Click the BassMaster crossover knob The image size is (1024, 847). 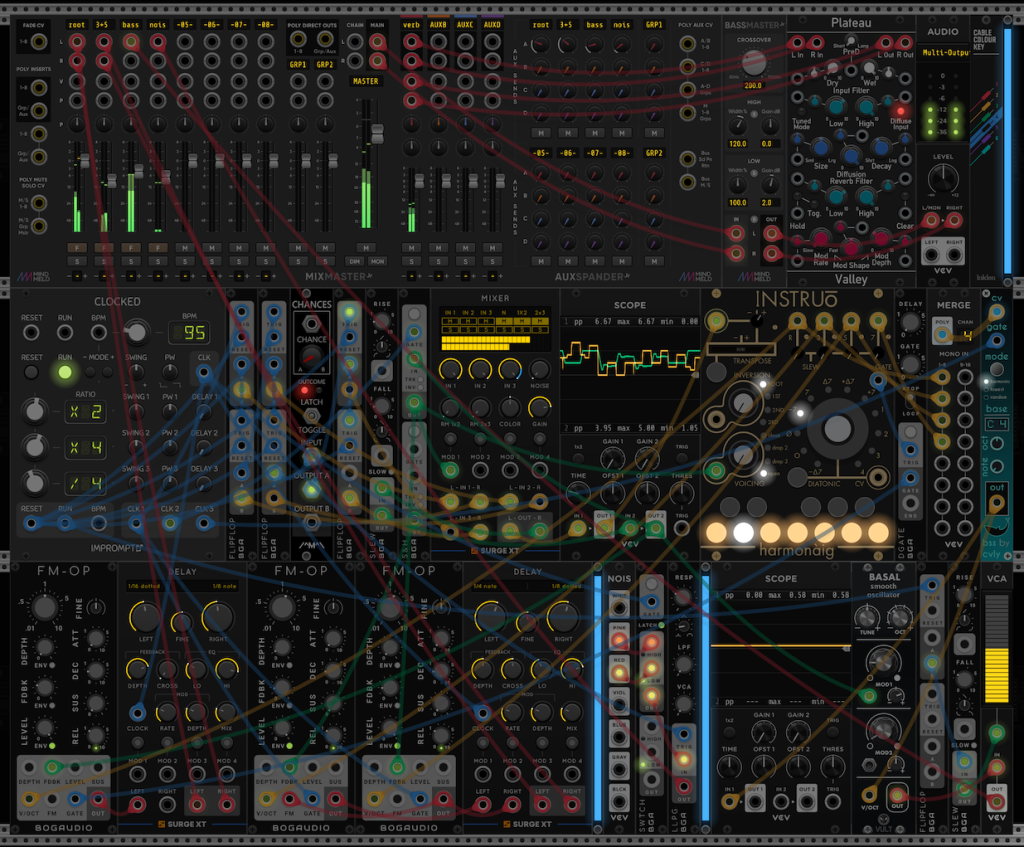coord(754,63)
